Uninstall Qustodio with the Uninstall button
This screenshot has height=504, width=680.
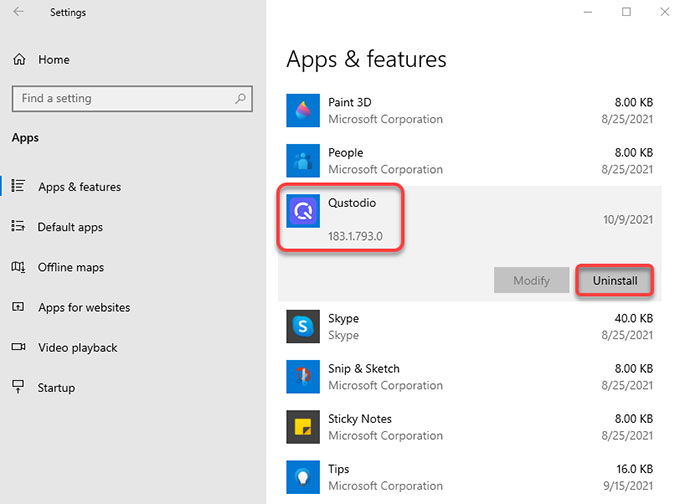[x=615, y=281]
